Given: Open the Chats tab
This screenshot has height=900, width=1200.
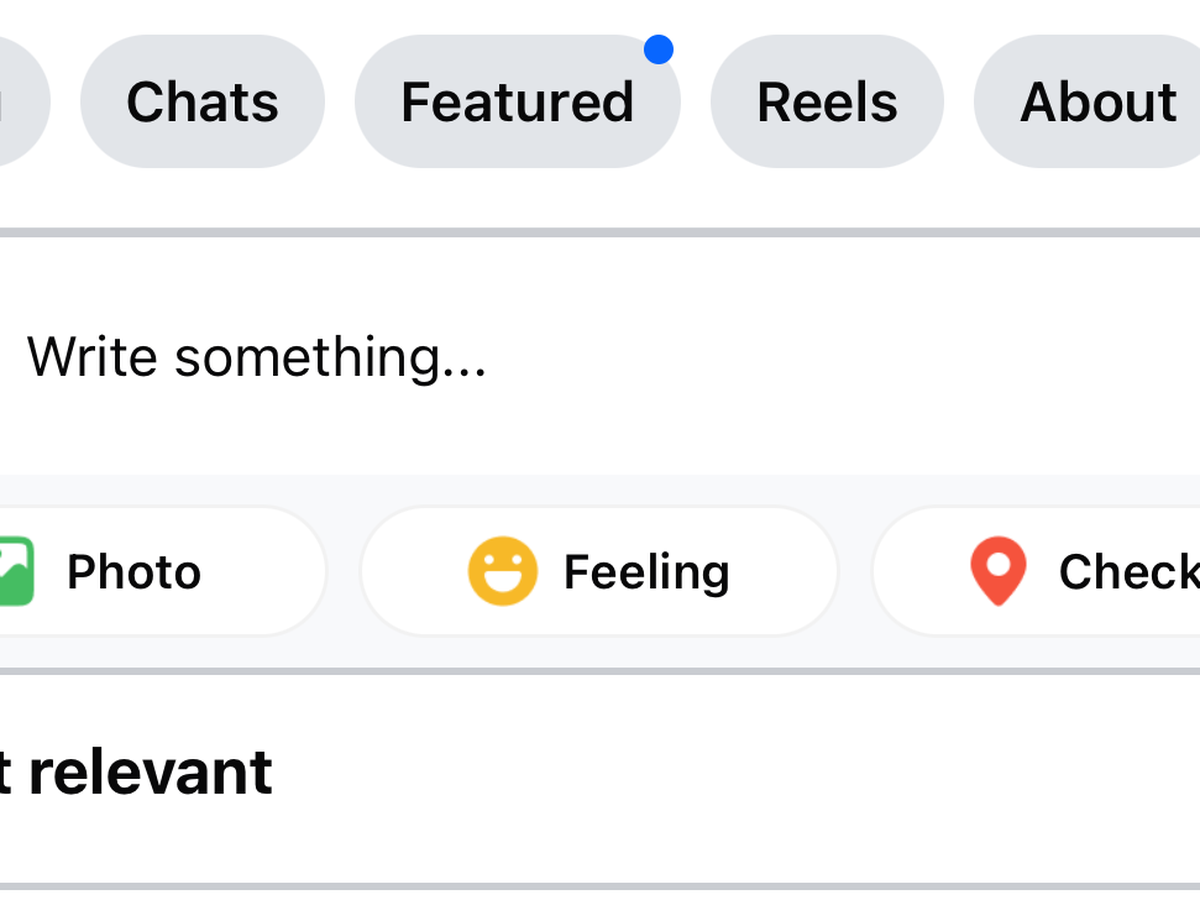Looking at the screenshot, I should pyautogui.click(x=202, y=102).
